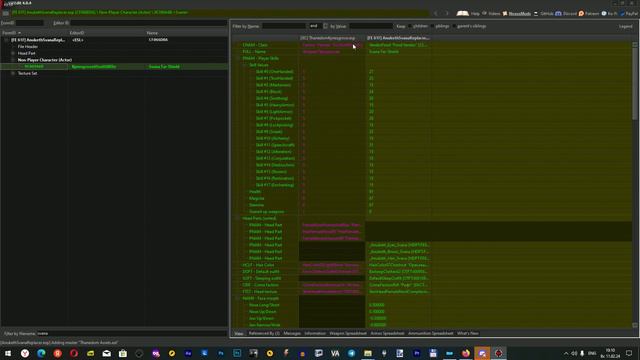Image resolution: width=640 pixels, height=360 pixels.
Task: Toggle the parent's siblings checkbox
Action: click(454, 26)
